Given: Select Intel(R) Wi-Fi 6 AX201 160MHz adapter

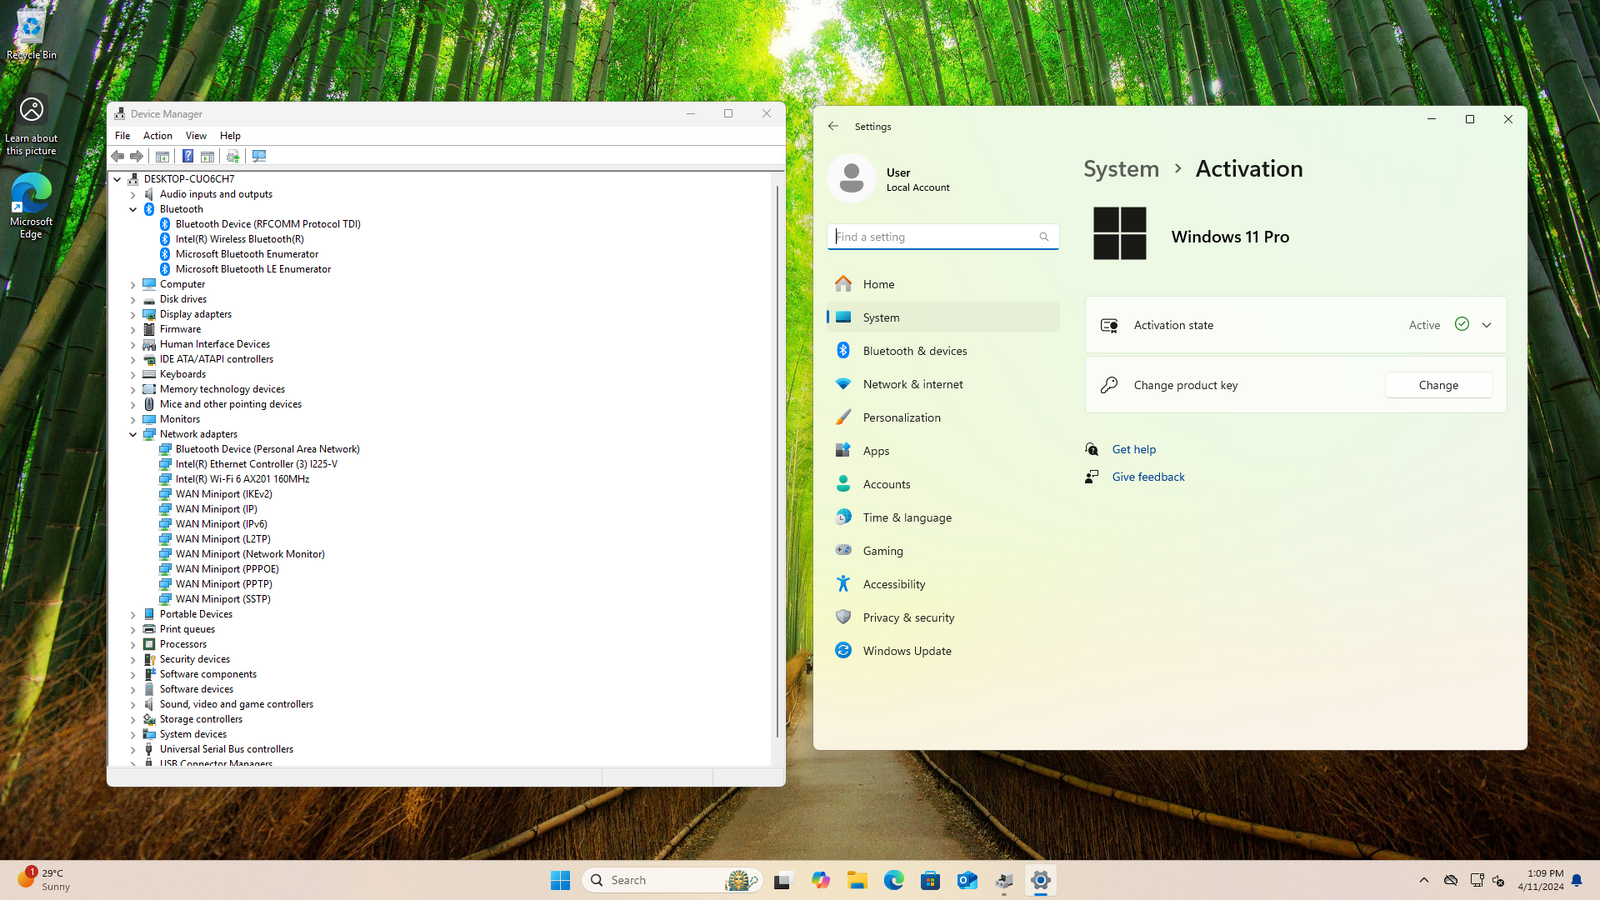Looking at the screenshot, I should click(242, 479).
